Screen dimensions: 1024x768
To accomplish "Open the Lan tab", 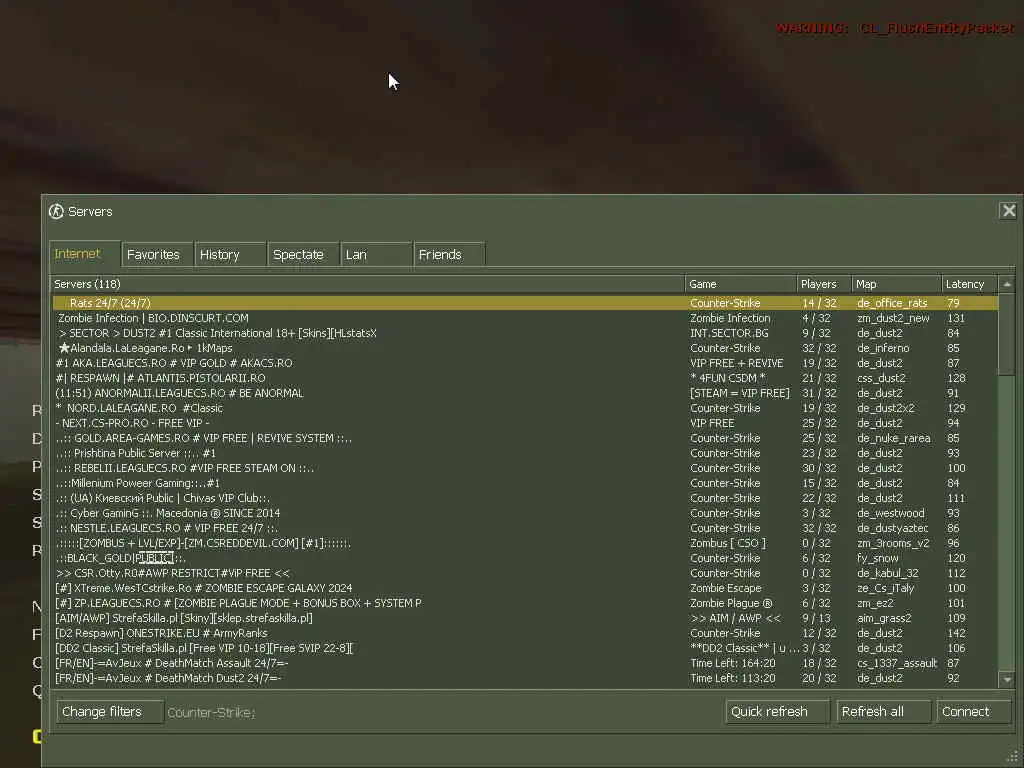I will point(376,255).
